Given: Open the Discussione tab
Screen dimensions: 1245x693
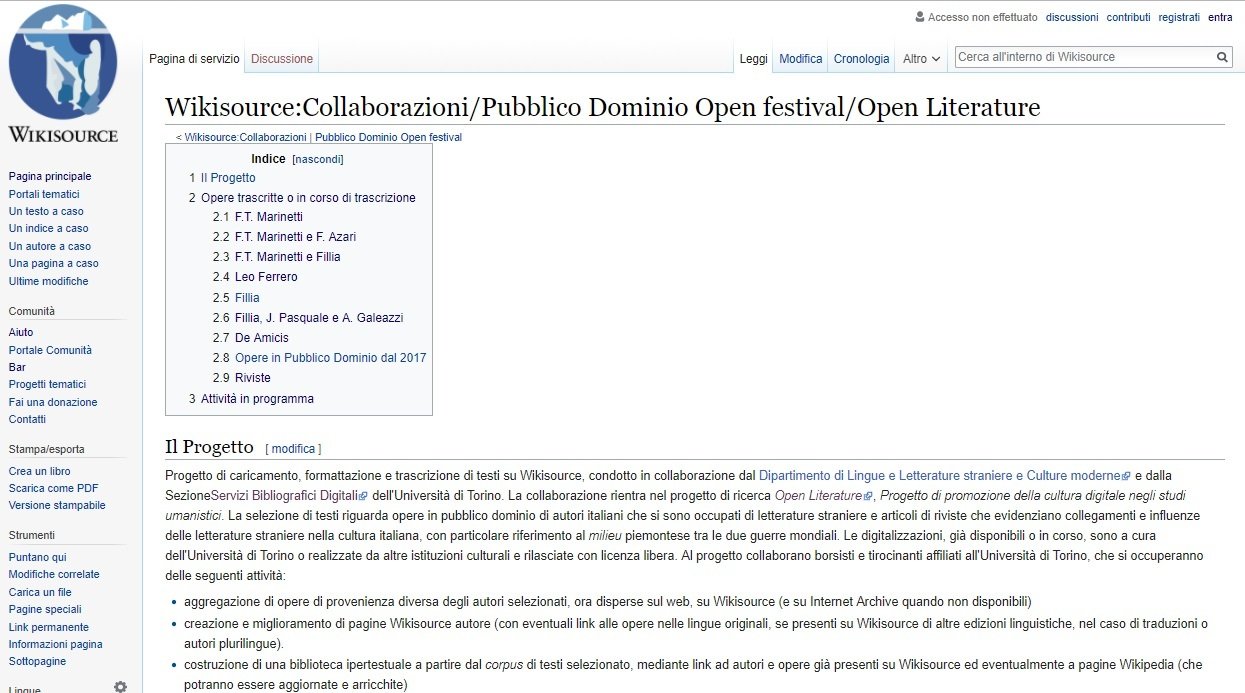Looking at the screenshot, I should click(282, 59).
